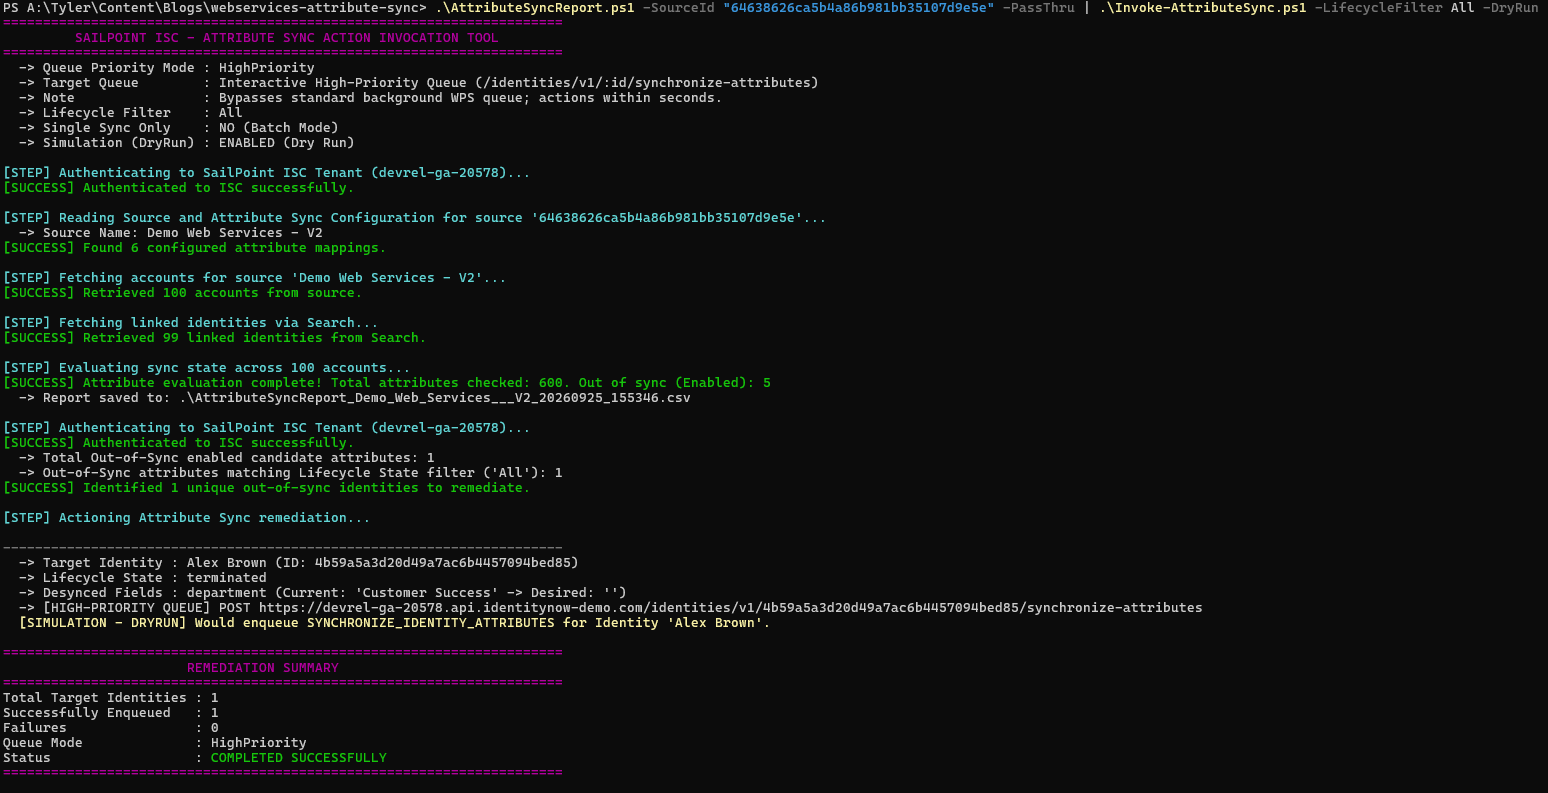Click 'Single Sync Only : NO (Batch Mode)'

click(179, 128)
